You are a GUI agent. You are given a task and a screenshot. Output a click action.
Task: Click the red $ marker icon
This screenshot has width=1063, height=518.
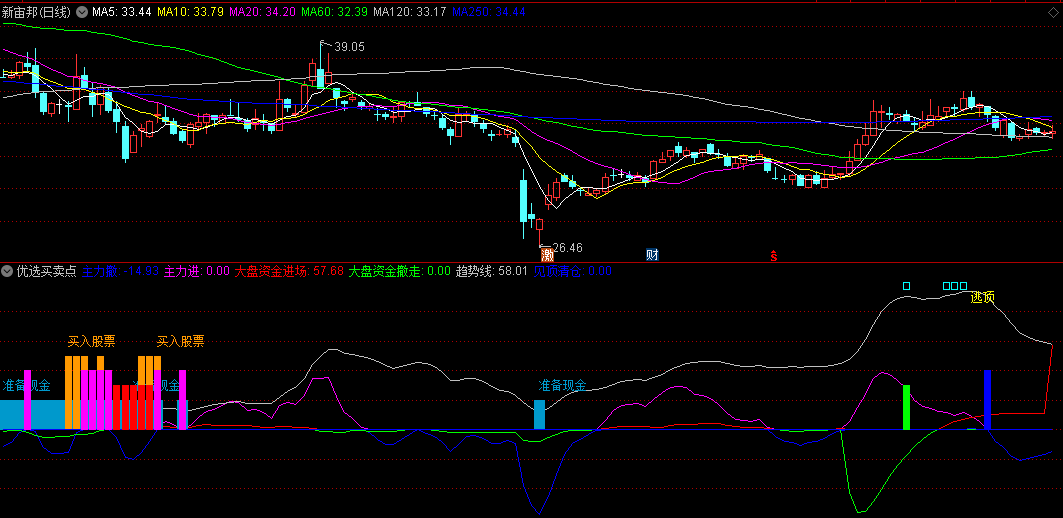[773, 256]
